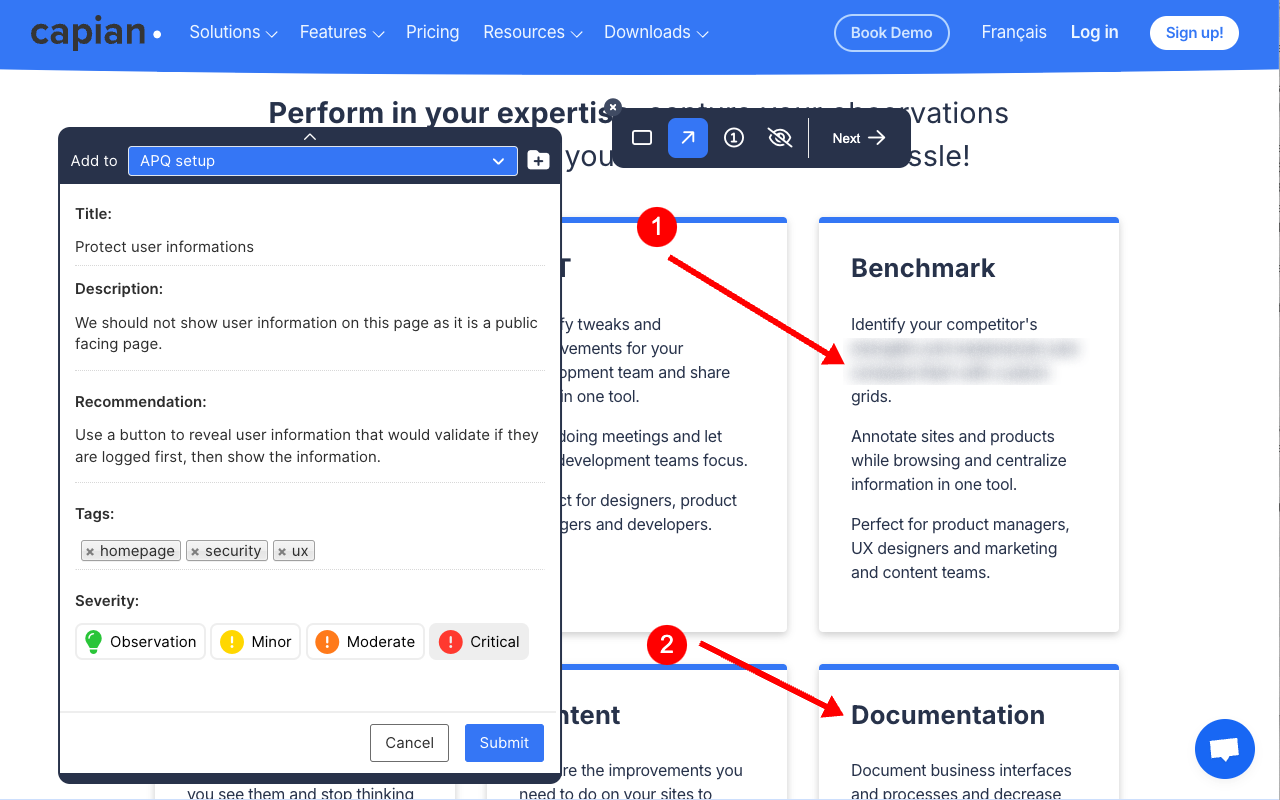The image size is (1280, 800).
Task: Click the Sign up! button
Action: (x=1194, y=33)
